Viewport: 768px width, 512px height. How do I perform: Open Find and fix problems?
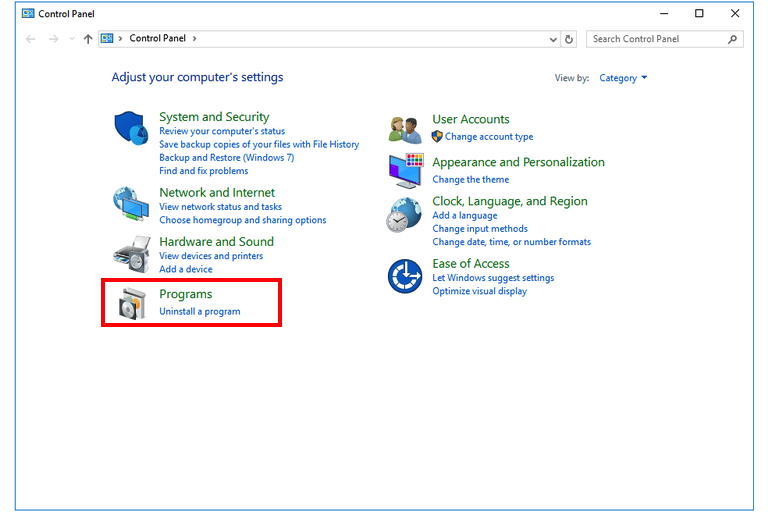[x=204, y=171]
